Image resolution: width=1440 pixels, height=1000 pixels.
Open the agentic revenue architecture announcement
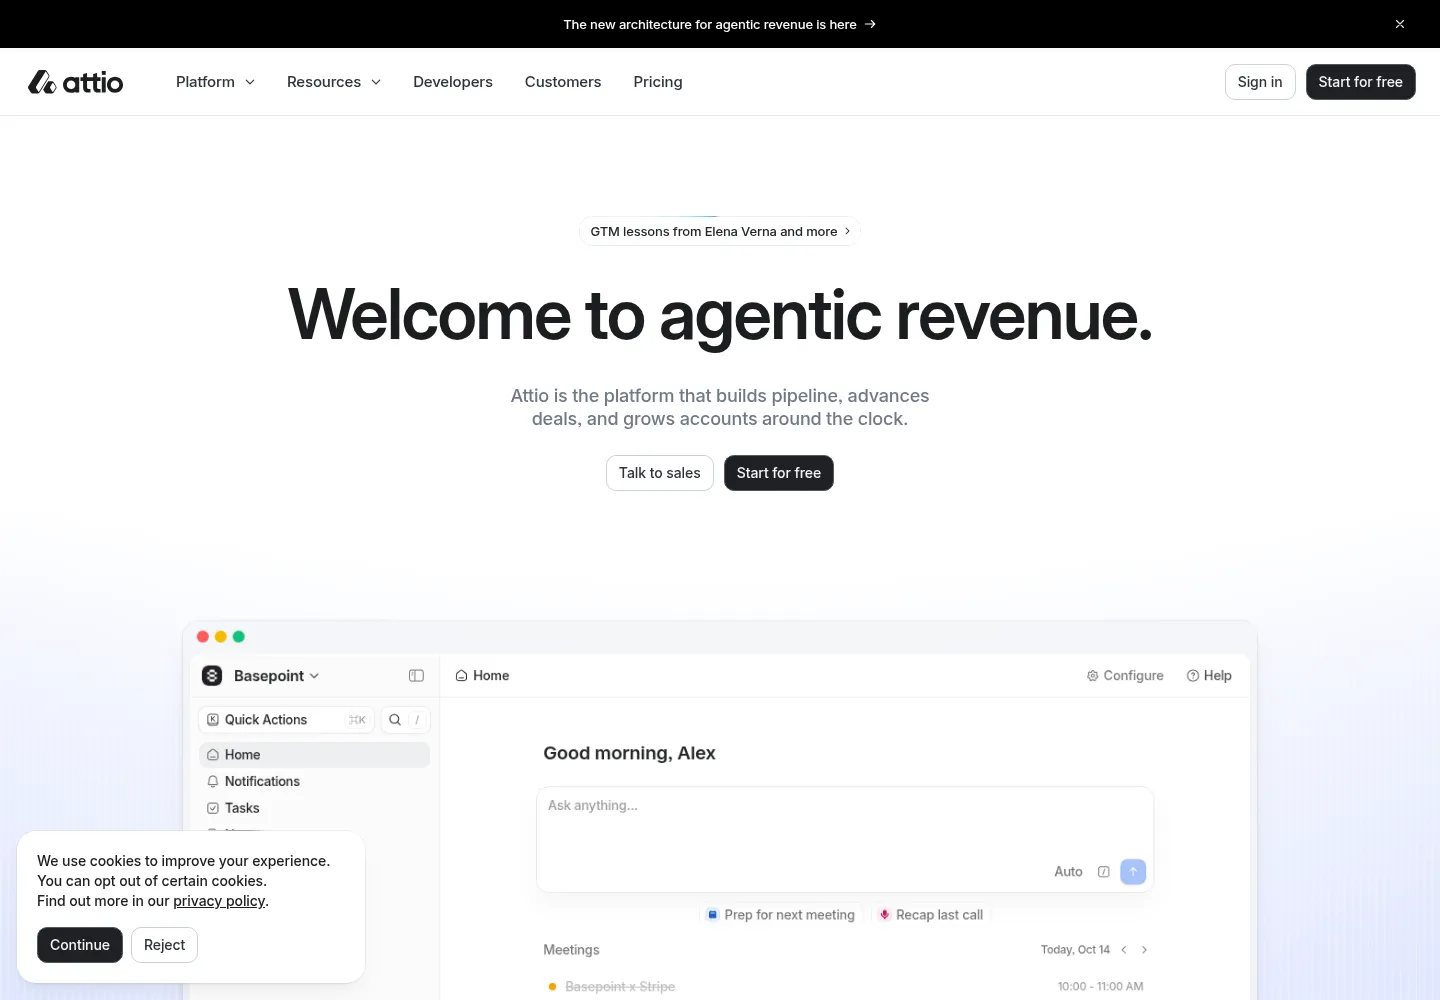[x=720, y=24]
